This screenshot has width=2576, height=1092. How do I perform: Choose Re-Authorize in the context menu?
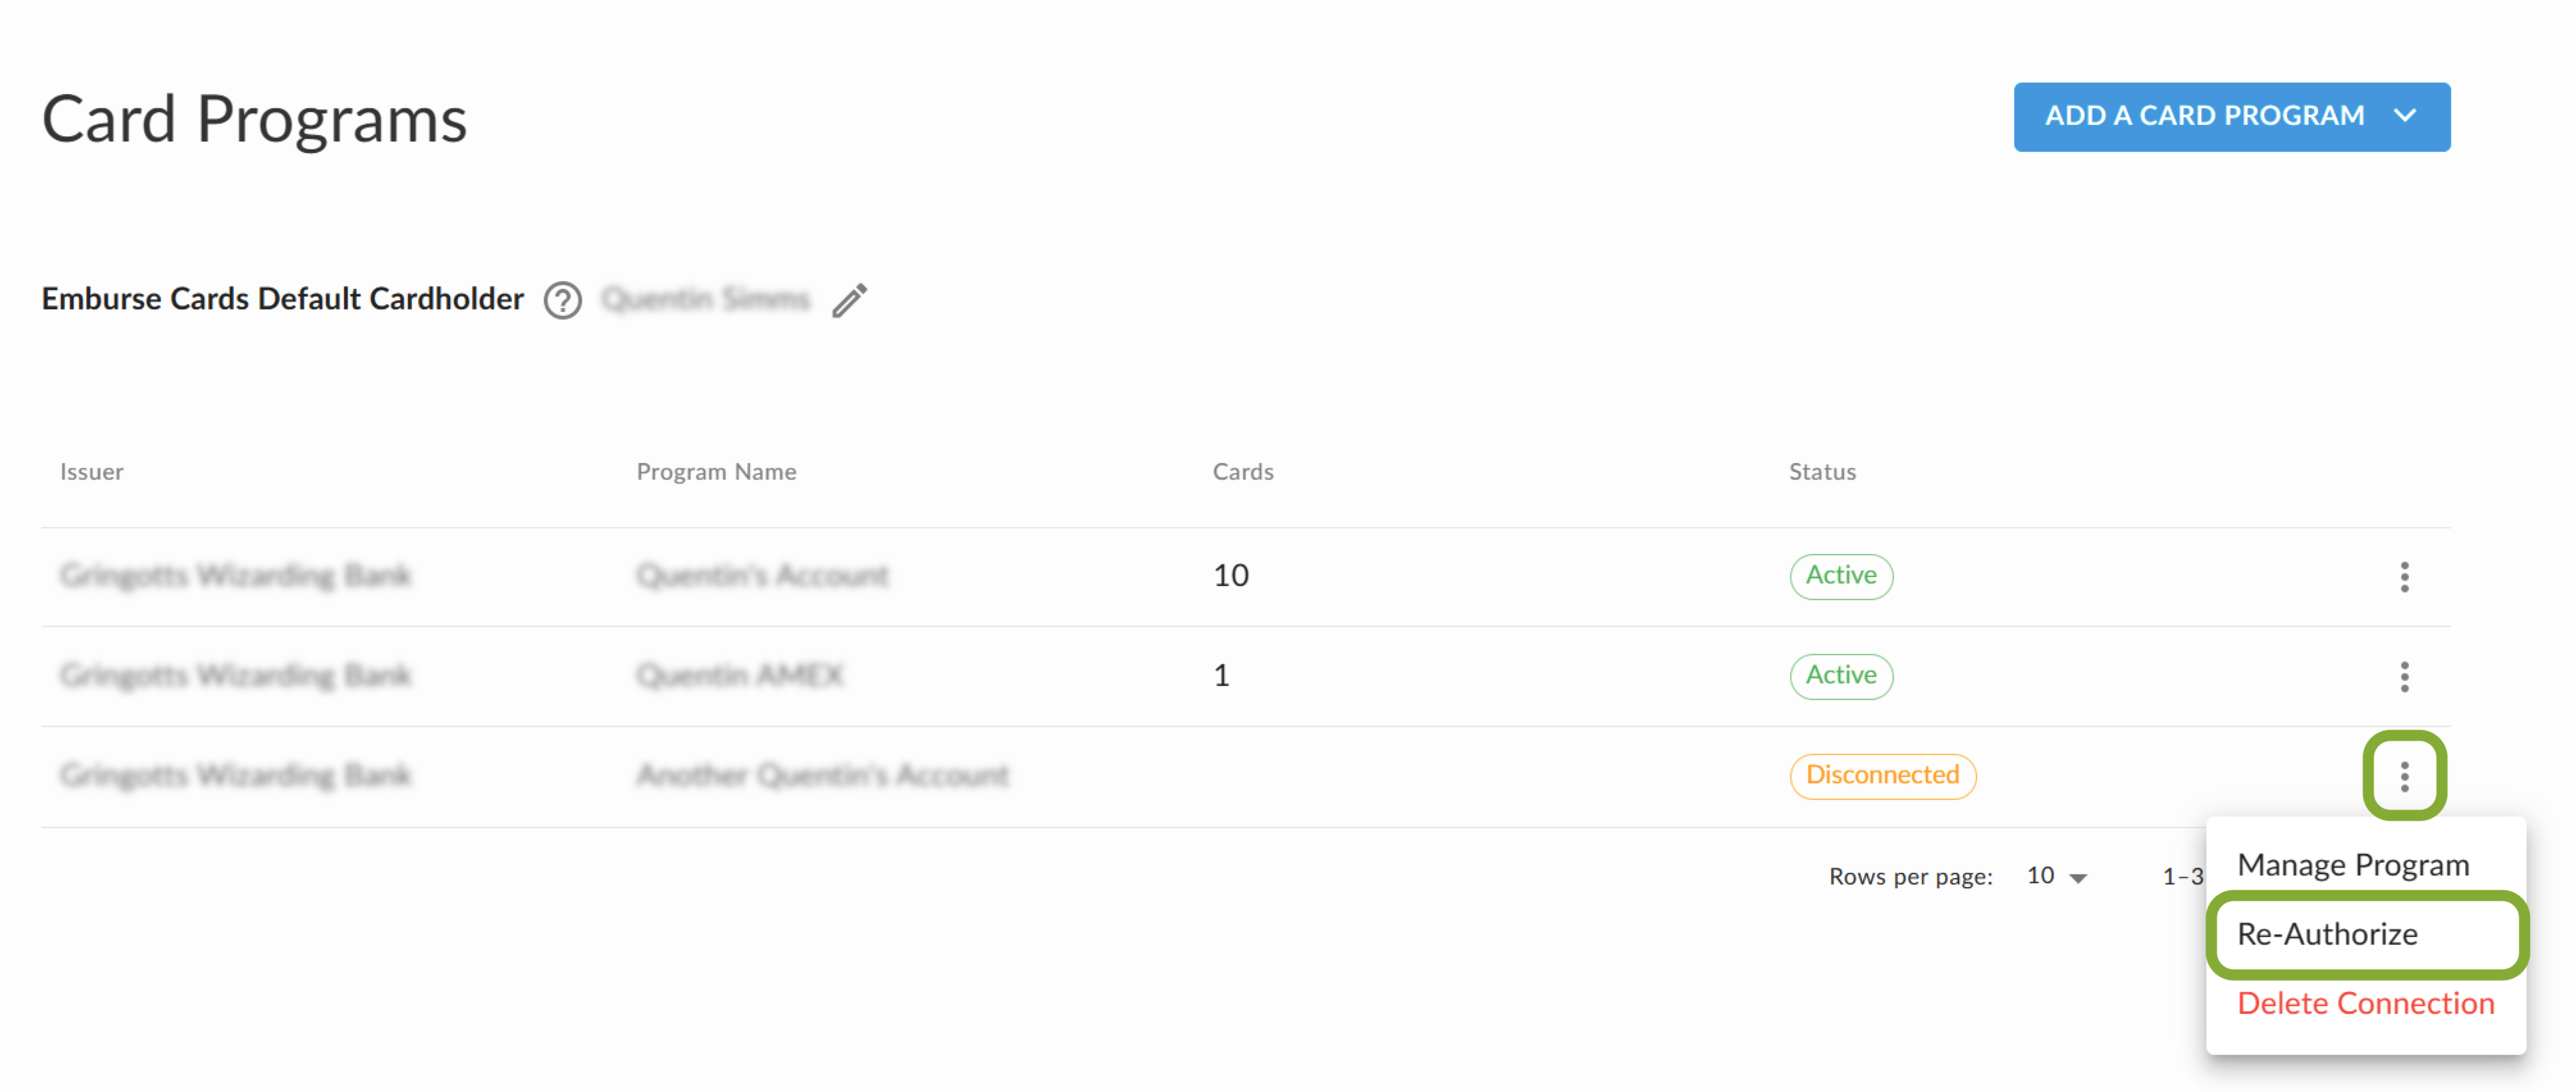(2327, 933)
